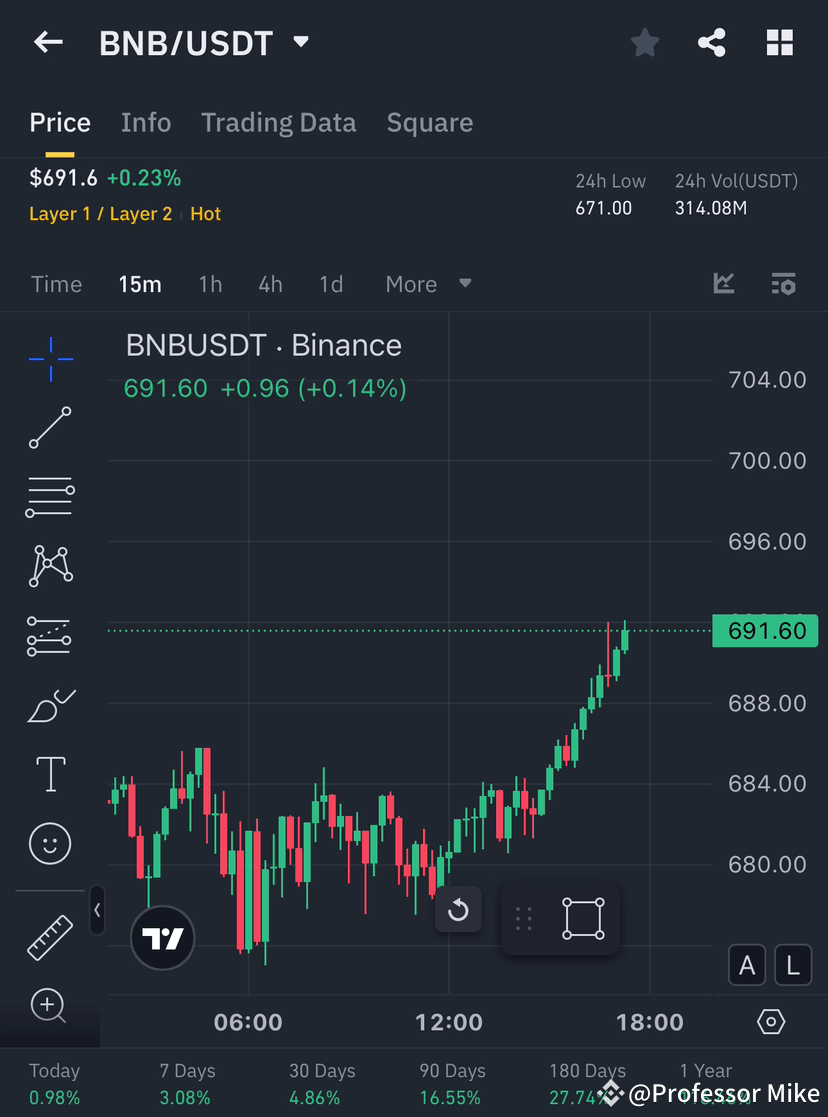Switch to the Trading Data tab
The width and height of the screenshot is (828, 1117).
[x=279, y=122]
